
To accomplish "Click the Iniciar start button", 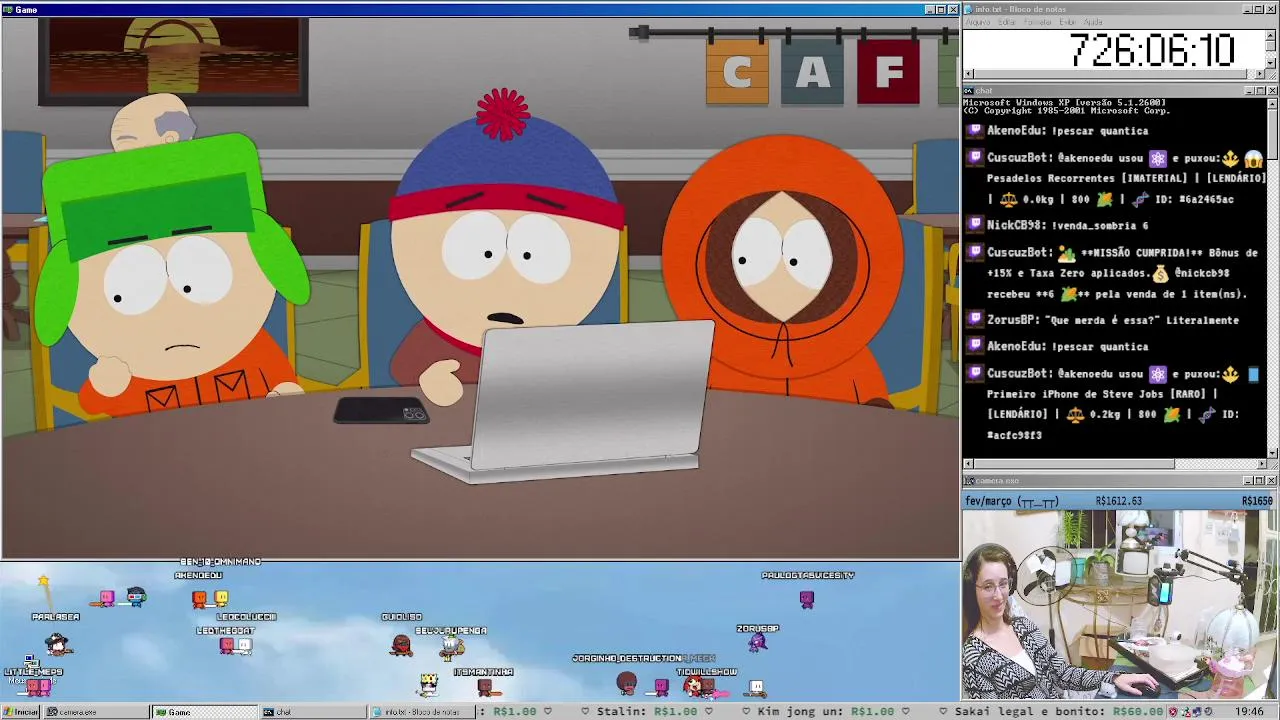I will click(x=20, y=712).
